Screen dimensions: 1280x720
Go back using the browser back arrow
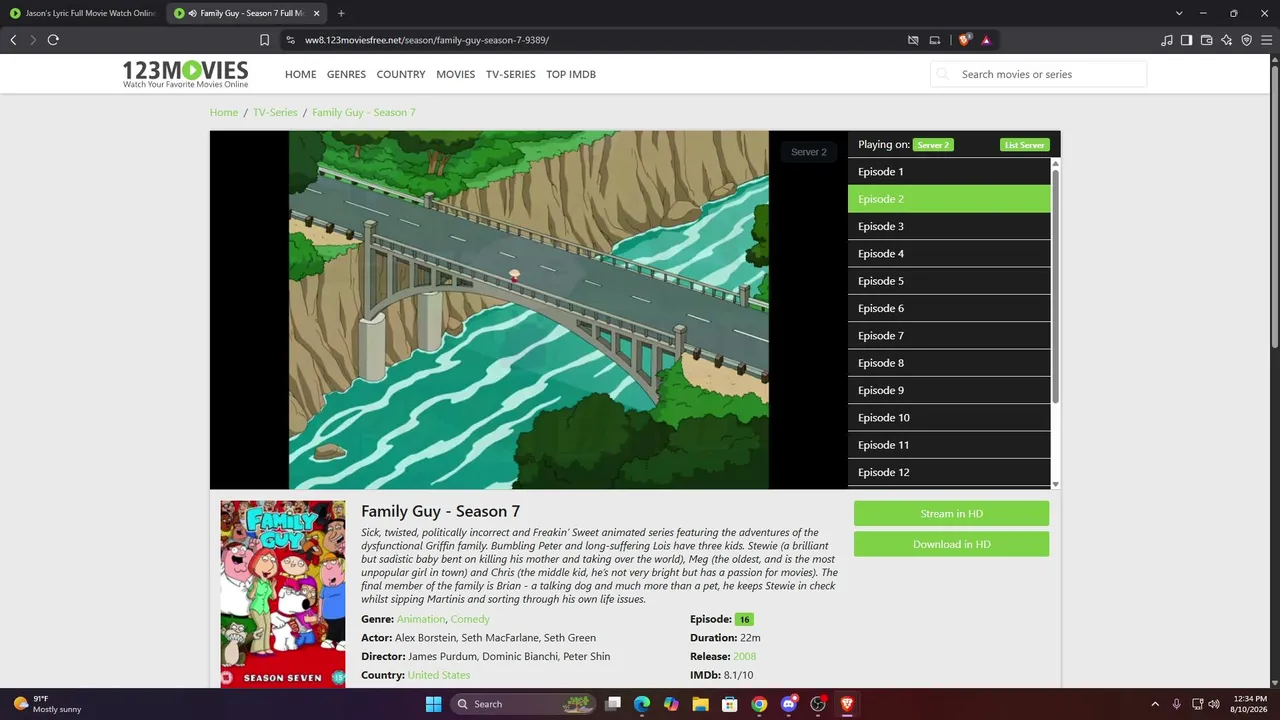[x=13, y=40]
